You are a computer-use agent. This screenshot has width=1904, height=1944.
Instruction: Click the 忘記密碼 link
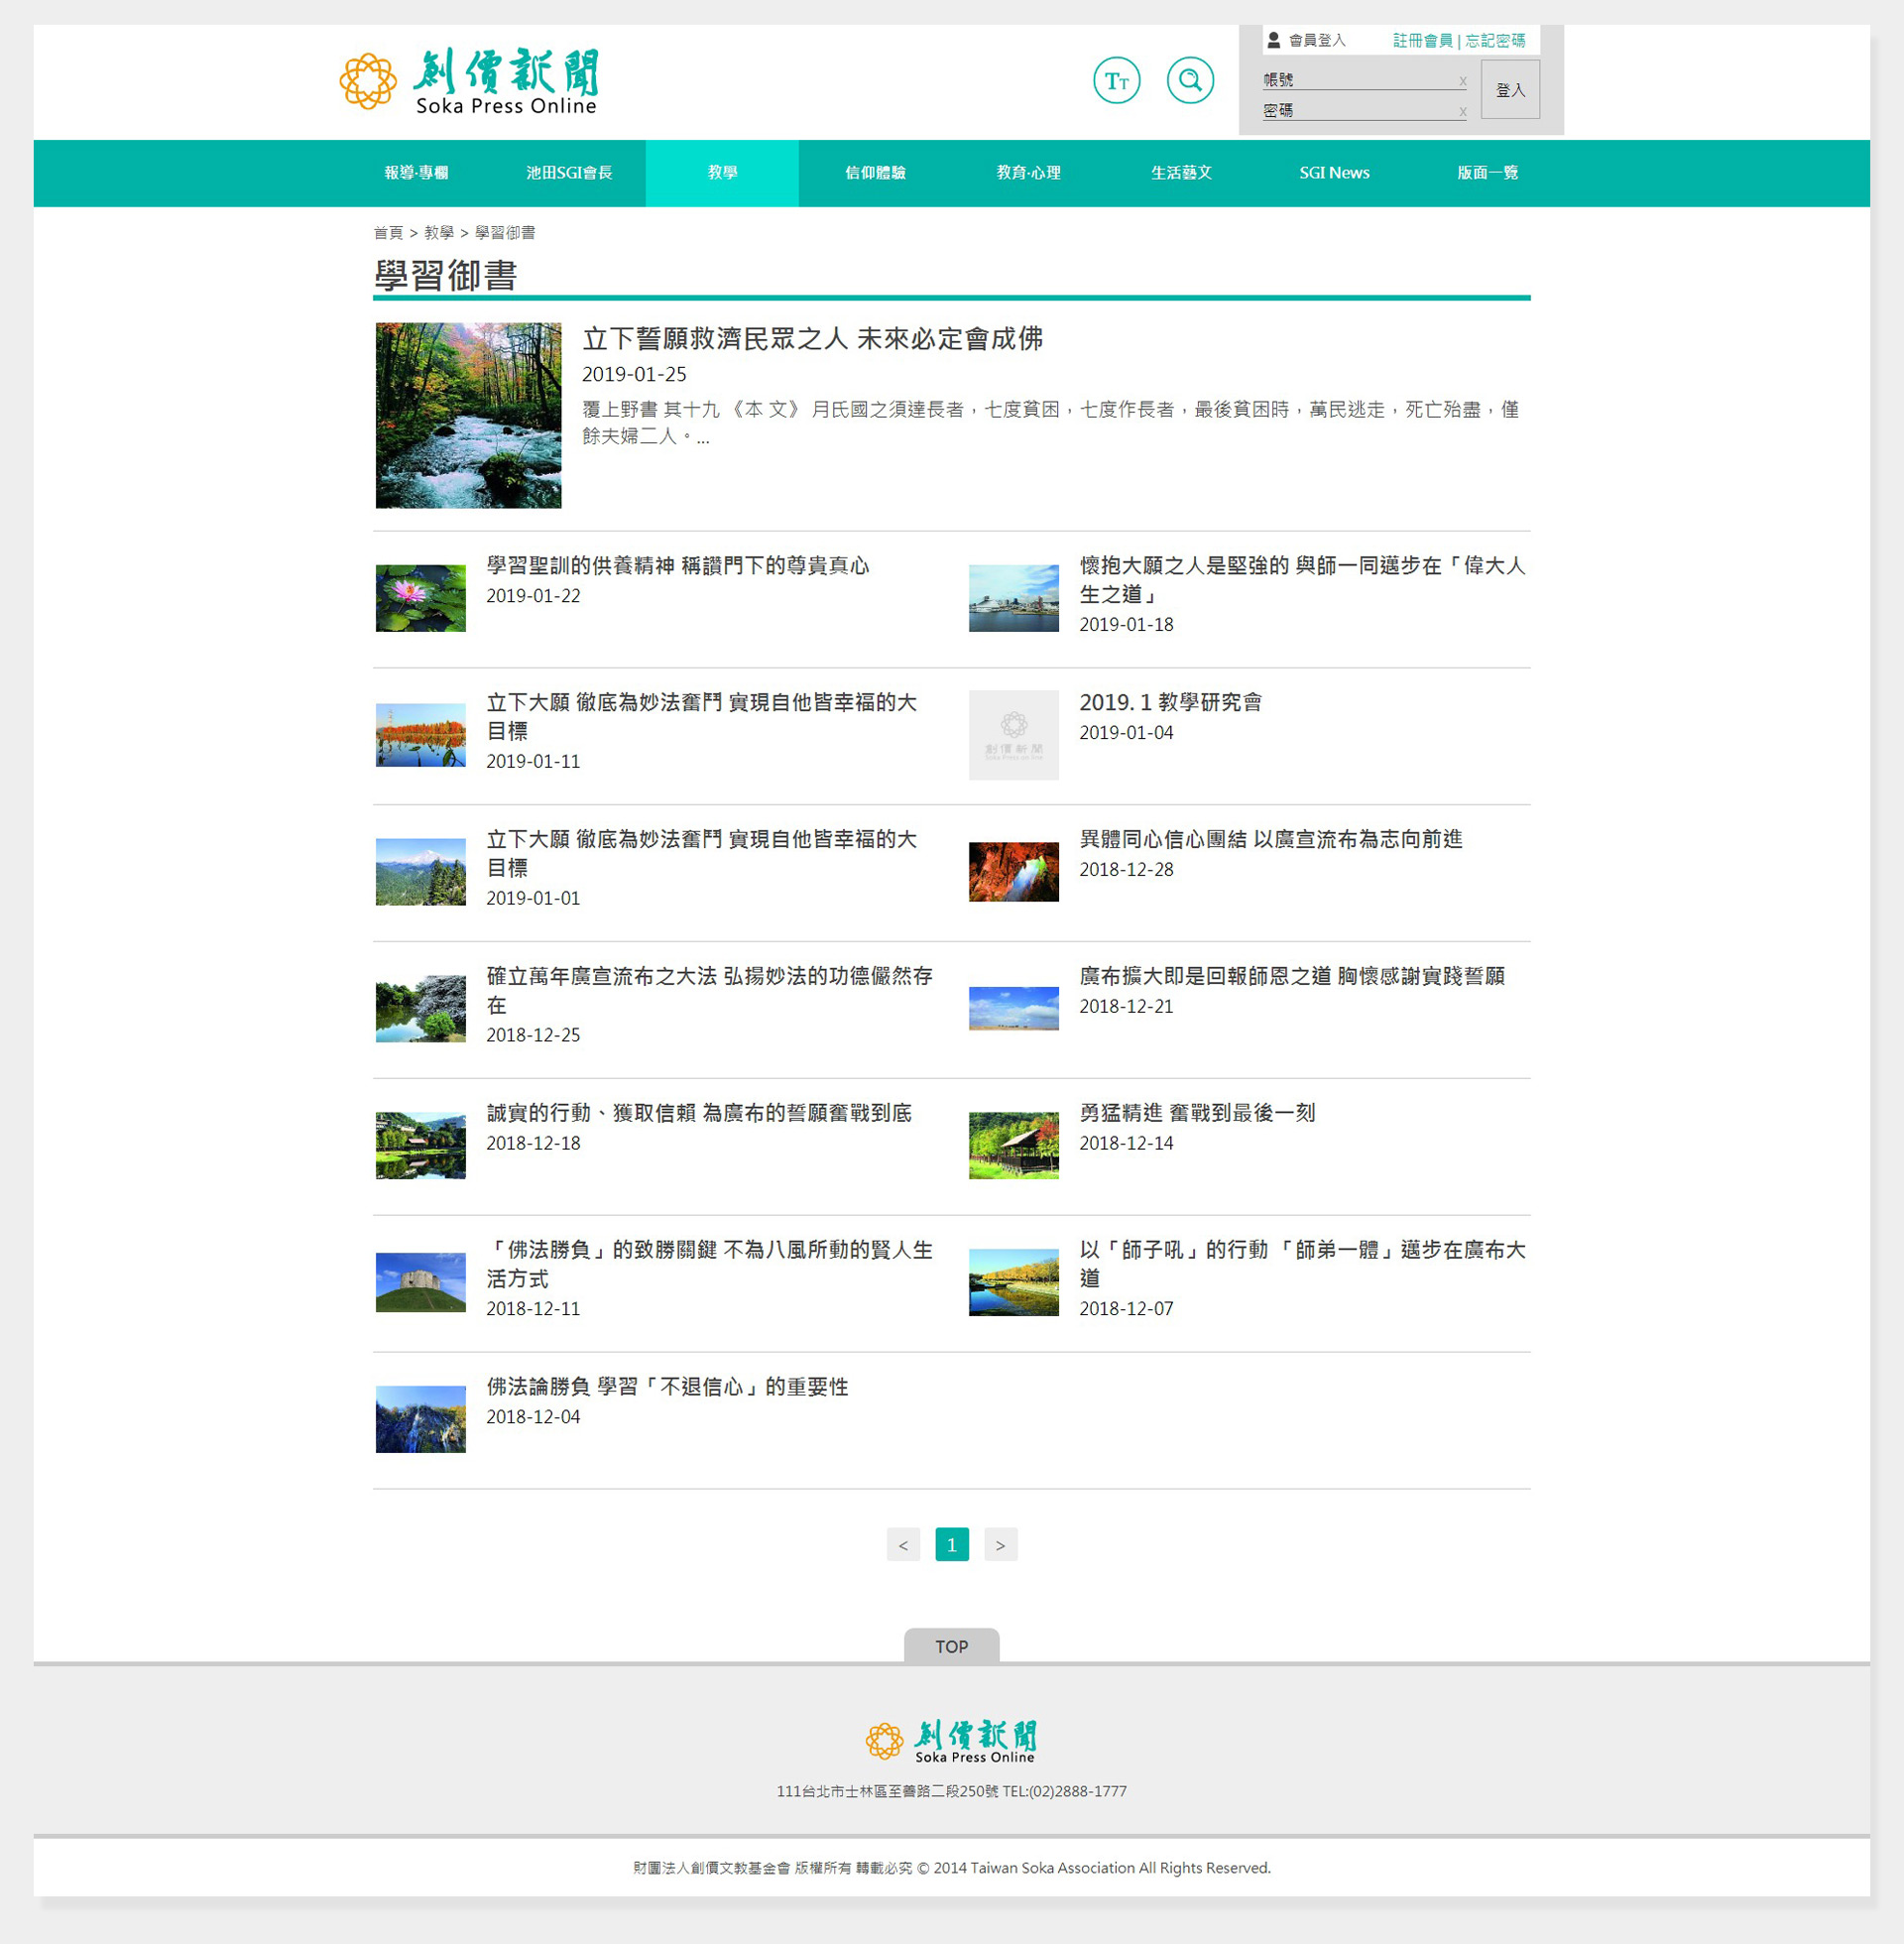[x=1495, y=40]
